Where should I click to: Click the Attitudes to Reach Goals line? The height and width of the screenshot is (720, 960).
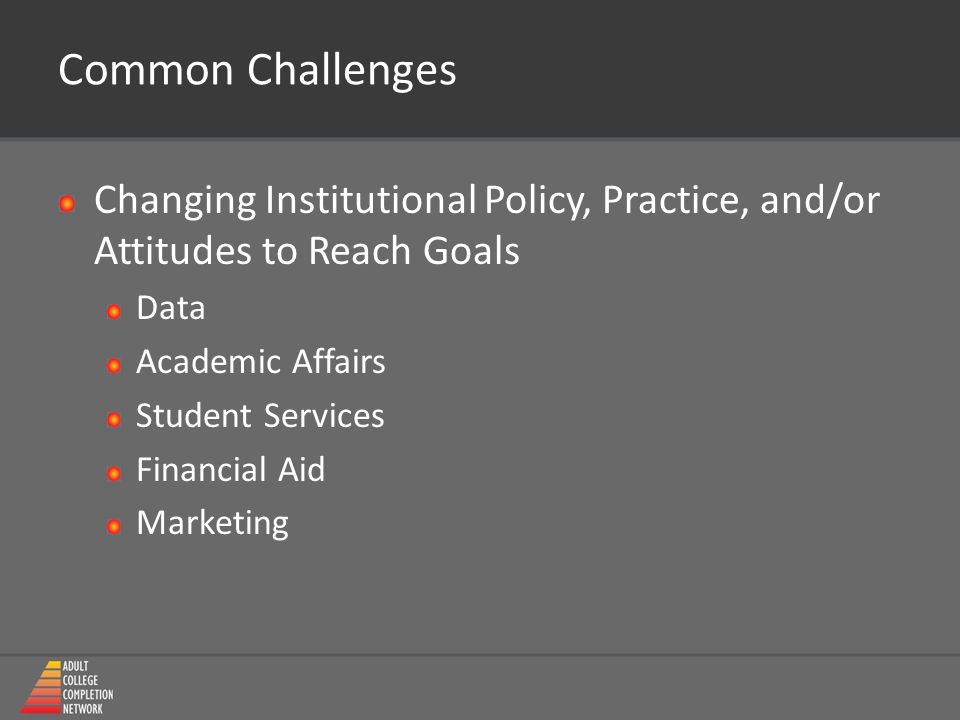[307, 251]
